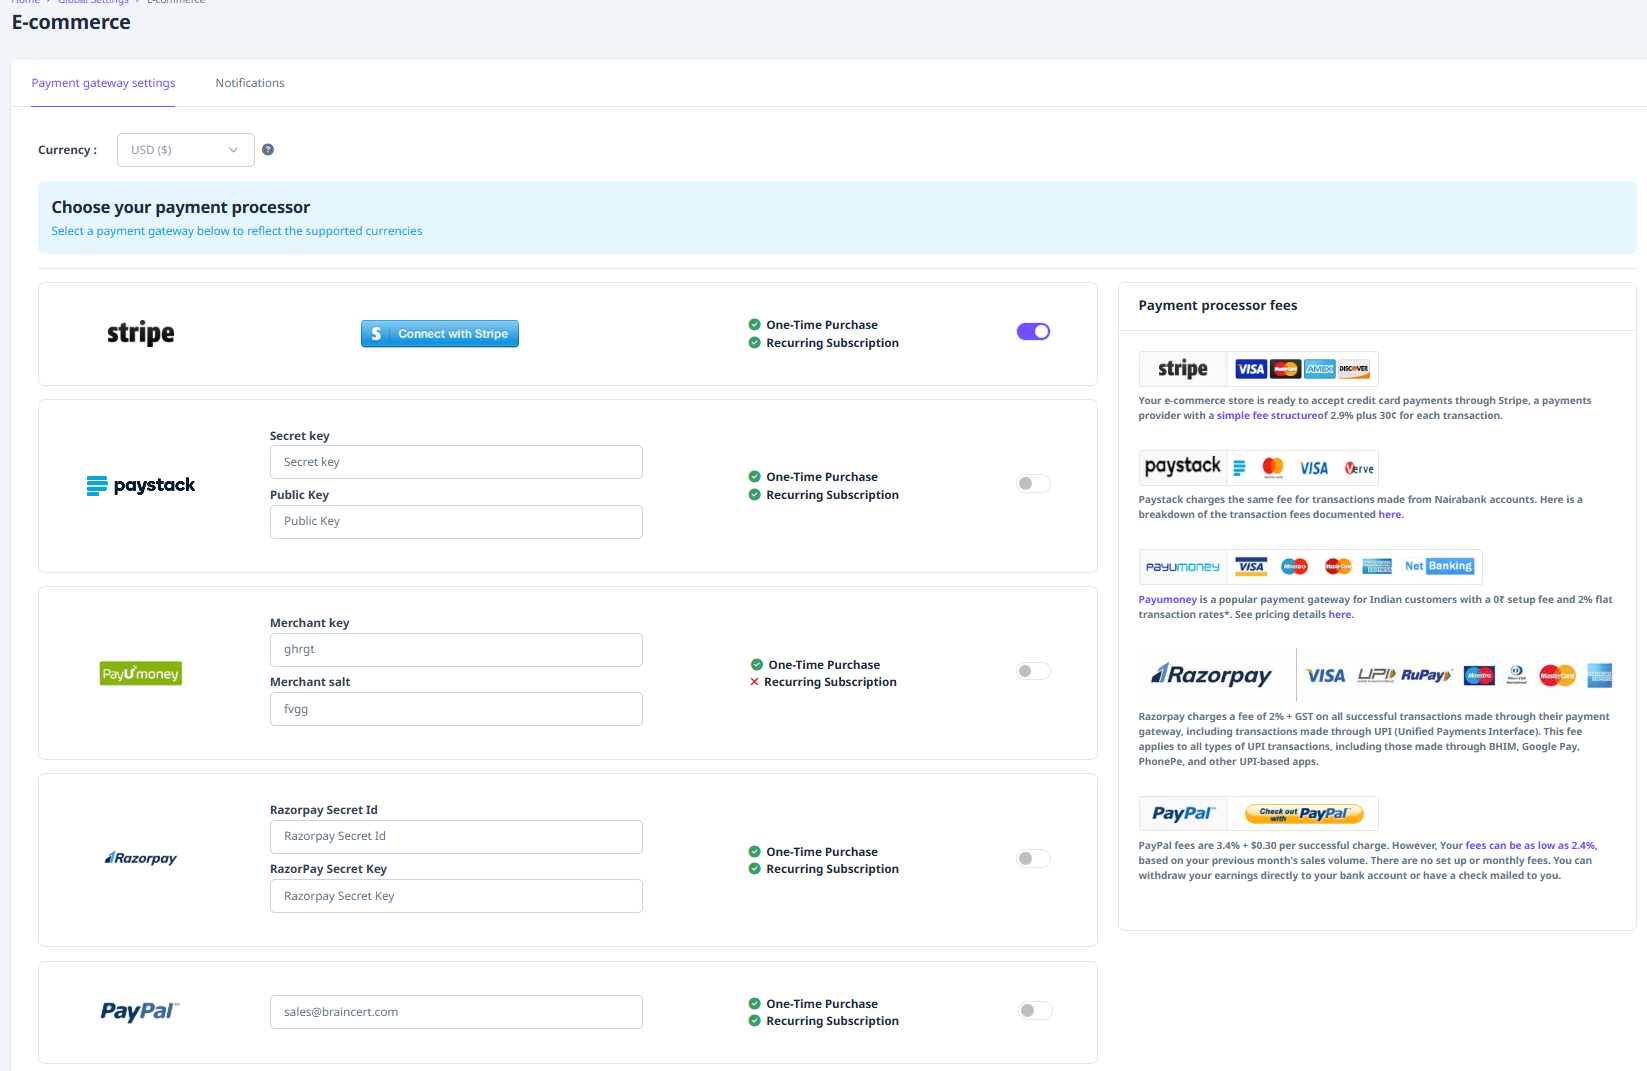Click the Visa card icon beside Stripe fees
Image resolution: width=1647 pixels, height=1071 pixels.
1250,368
